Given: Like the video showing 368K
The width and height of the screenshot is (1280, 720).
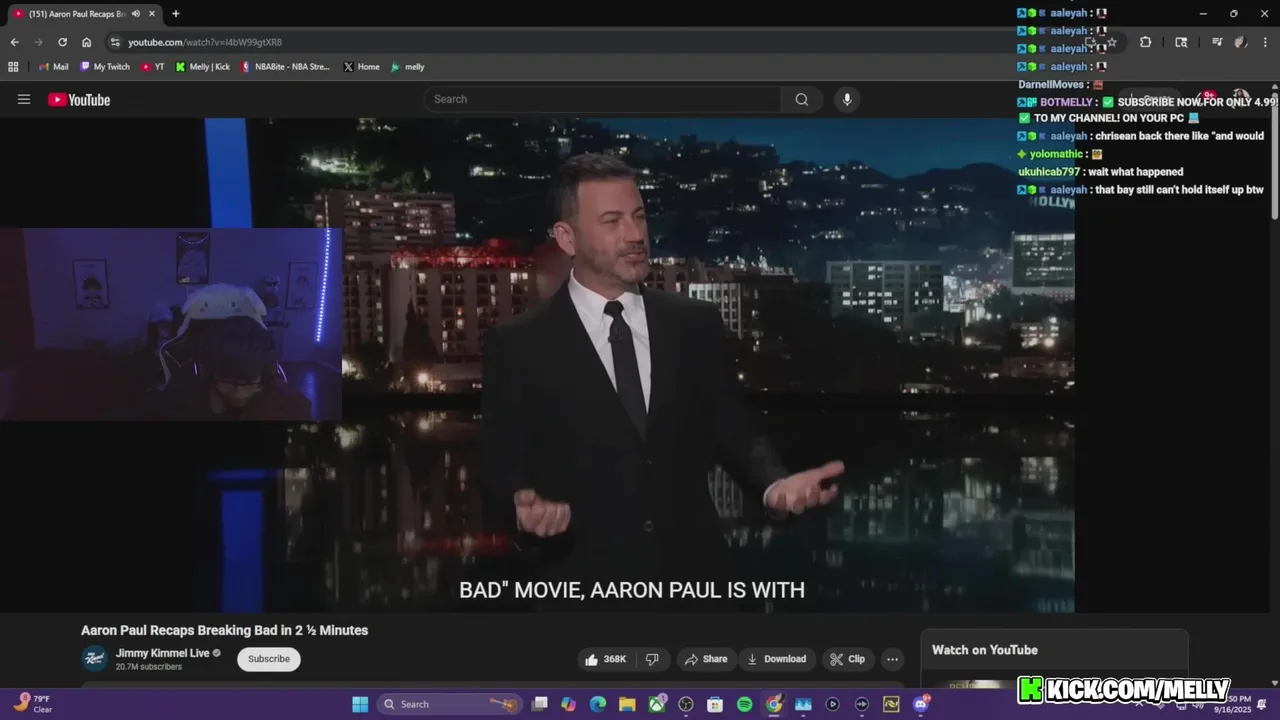Looking at the screenshot, I should (x=606, y=659).
